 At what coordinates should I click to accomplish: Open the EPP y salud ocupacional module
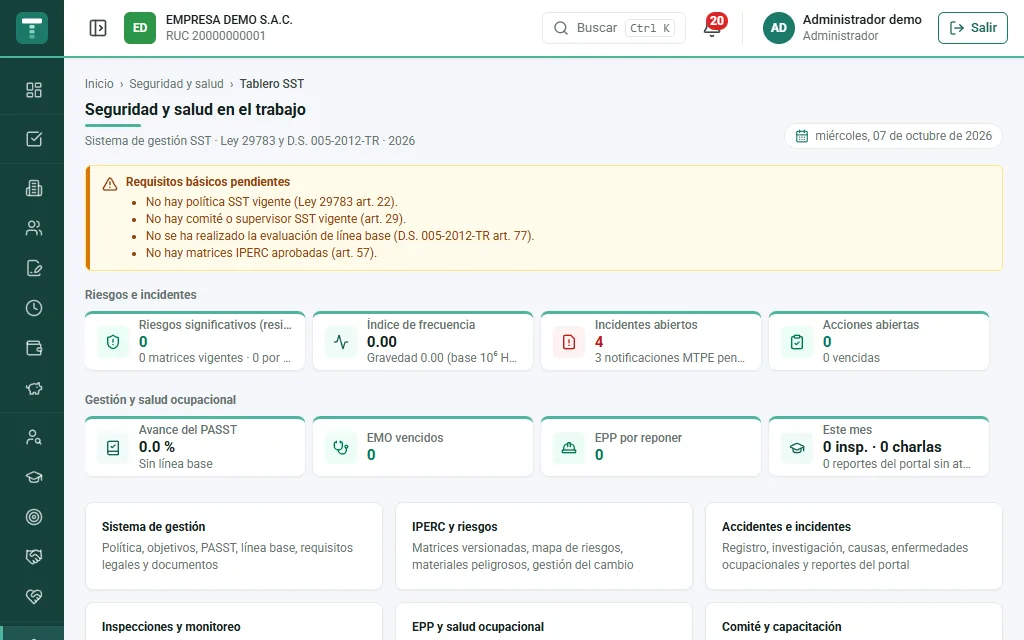543,622
